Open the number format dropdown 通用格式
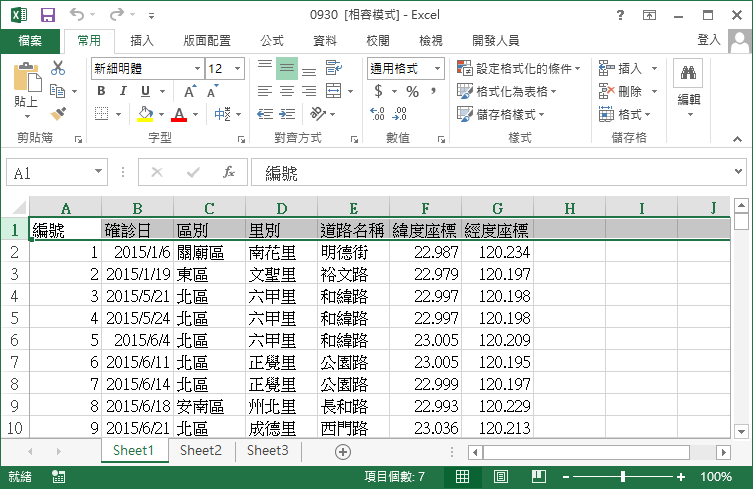This screenshot has width=753, height=489. 437,69
